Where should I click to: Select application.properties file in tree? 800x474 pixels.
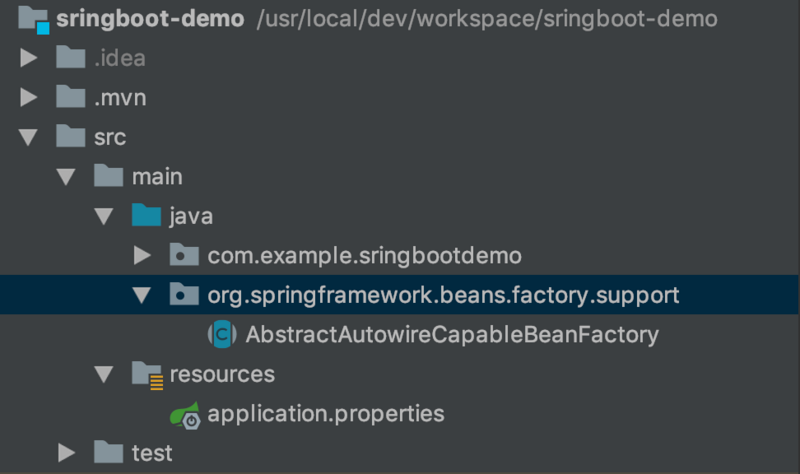(325, 413)
